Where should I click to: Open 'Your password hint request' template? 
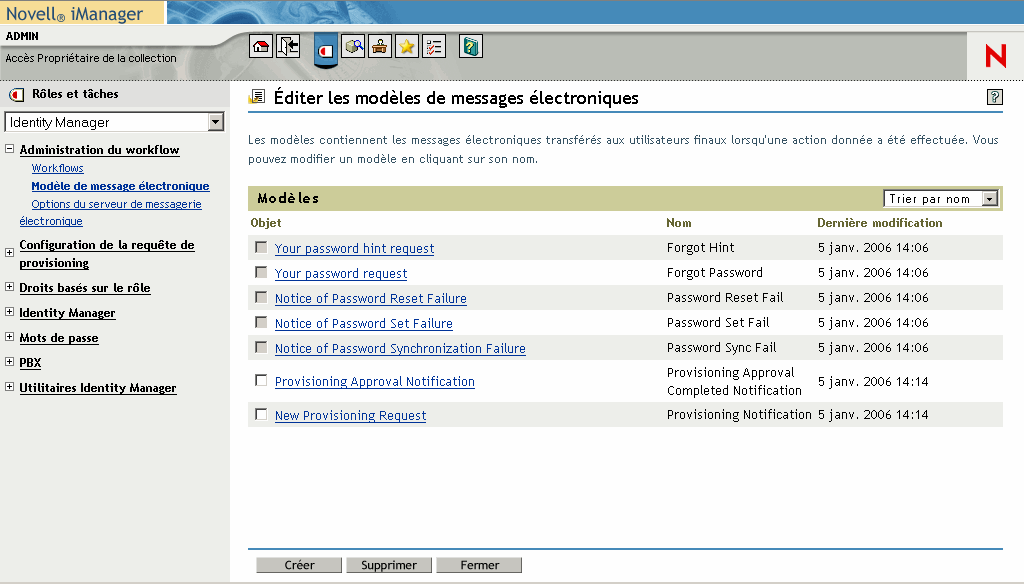[x=355, y=248]
